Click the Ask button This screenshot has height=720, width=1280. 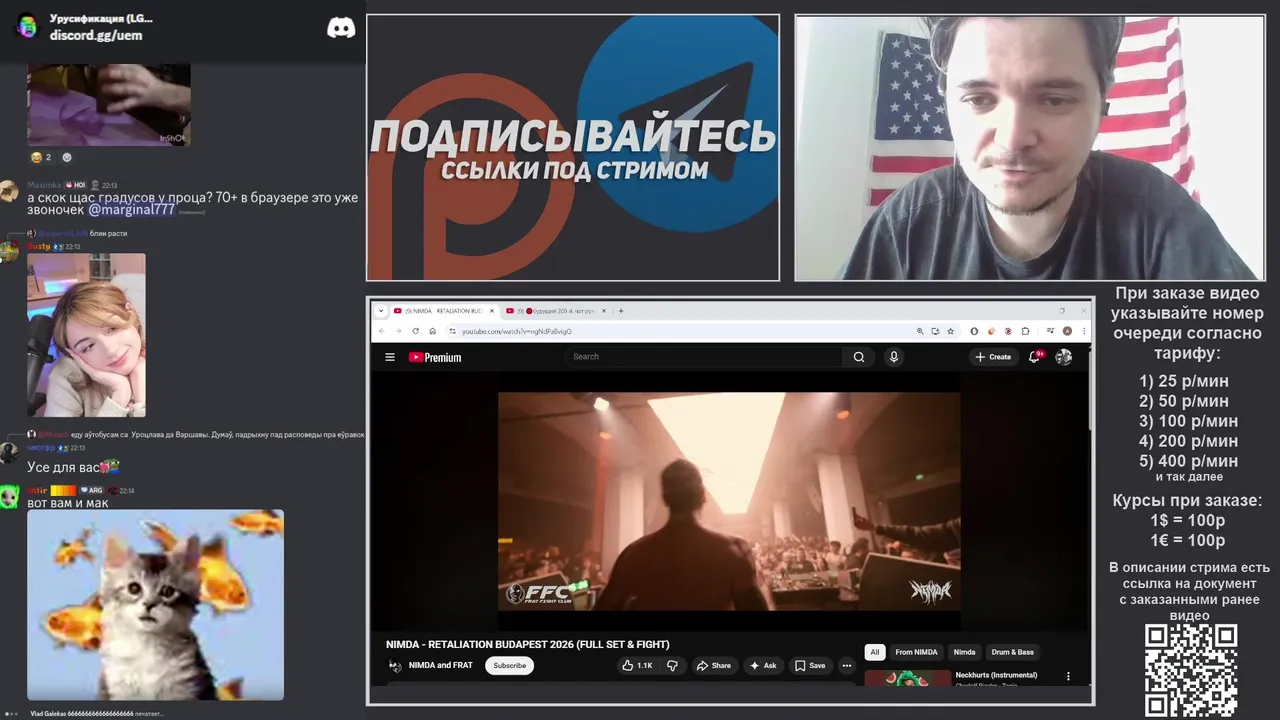point(763,665)
